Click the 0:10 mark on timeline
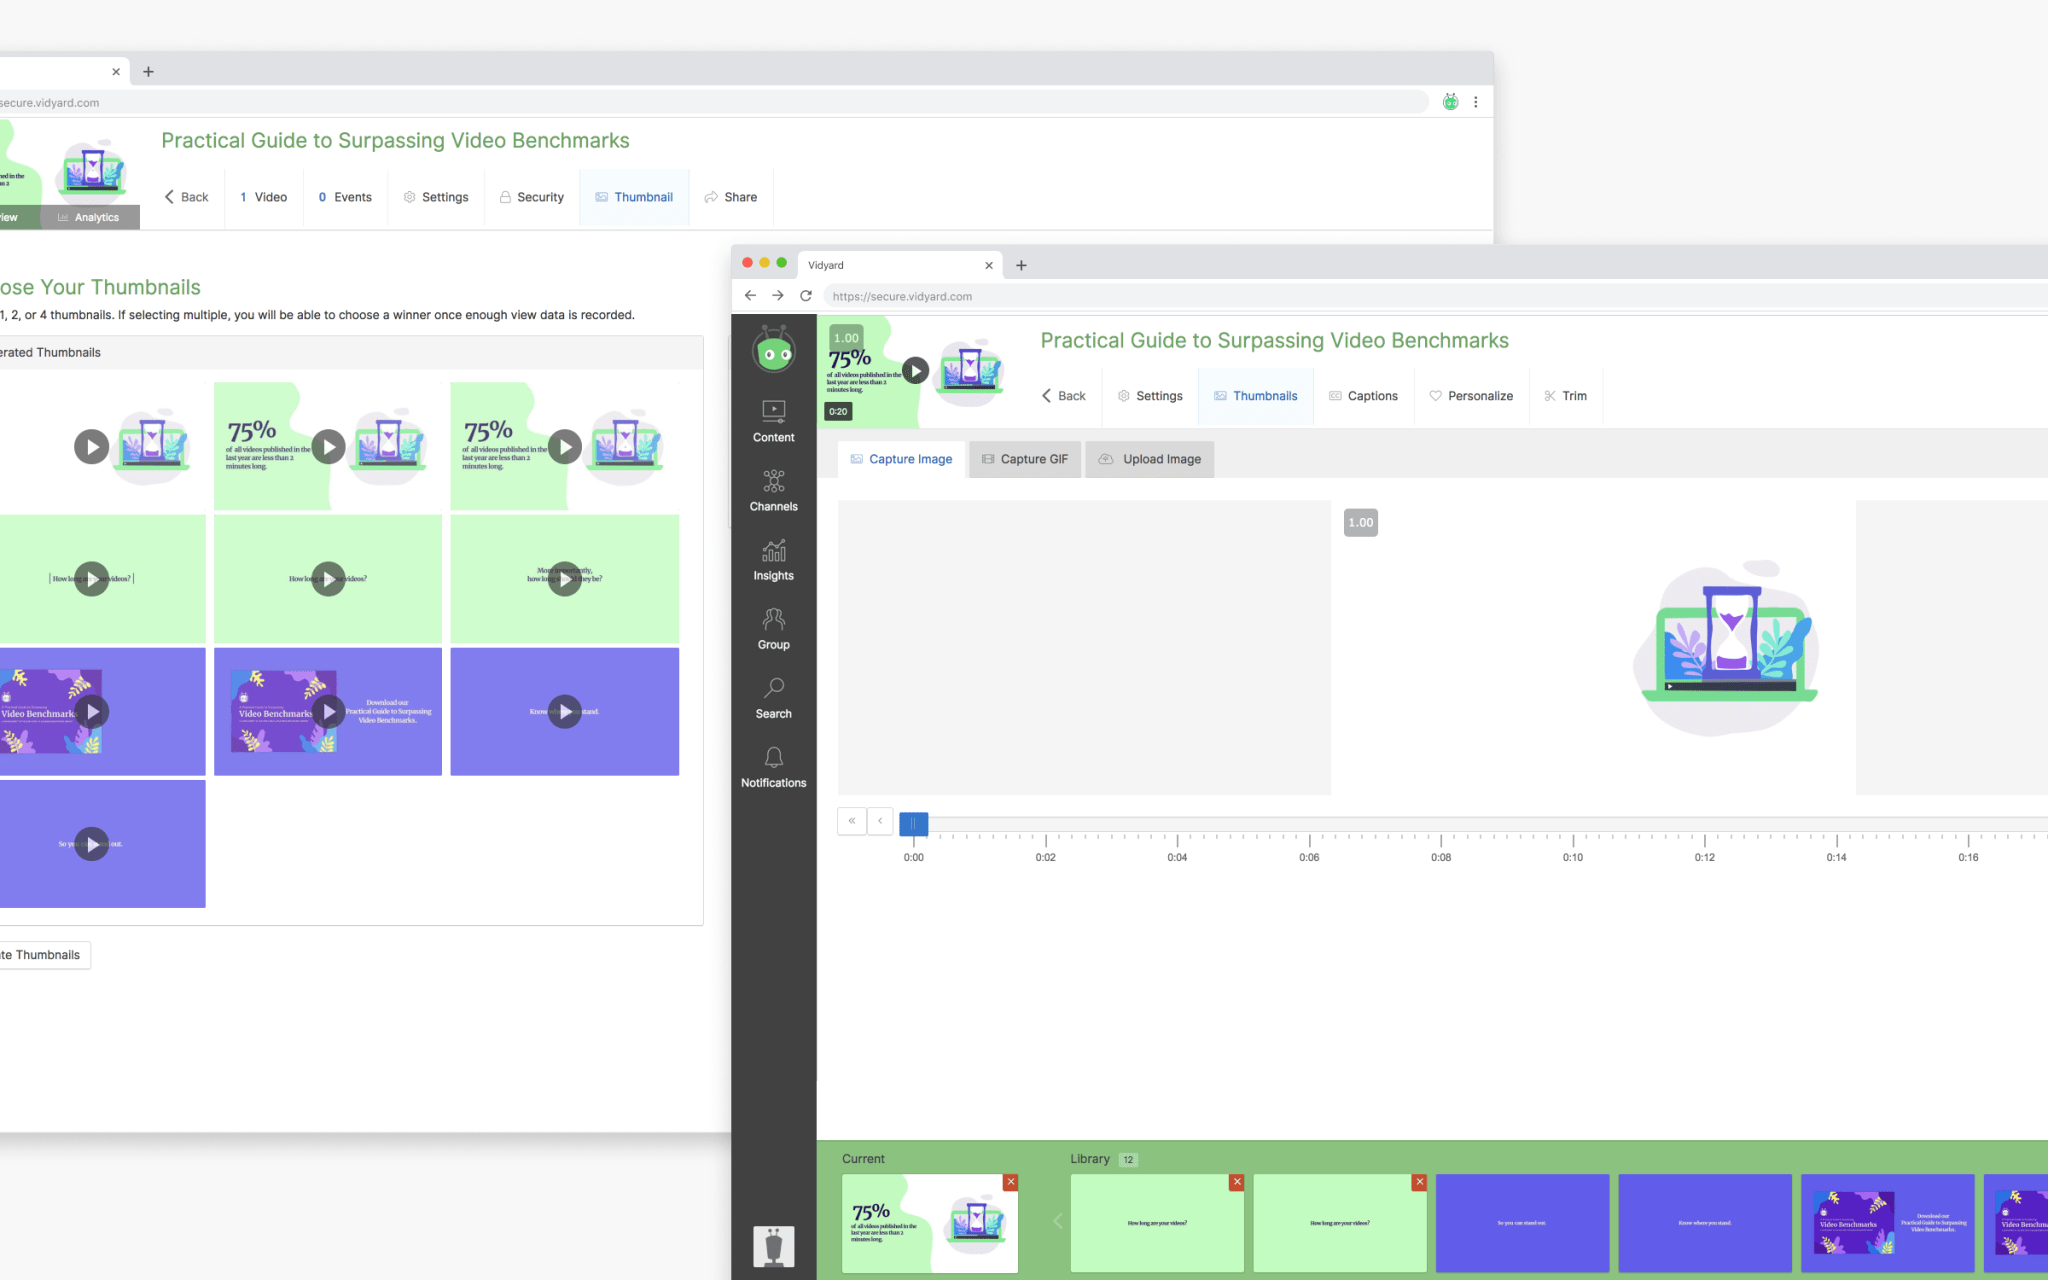The height and width of the screenshot is (1280, 2048). [x=1573, y=857]
